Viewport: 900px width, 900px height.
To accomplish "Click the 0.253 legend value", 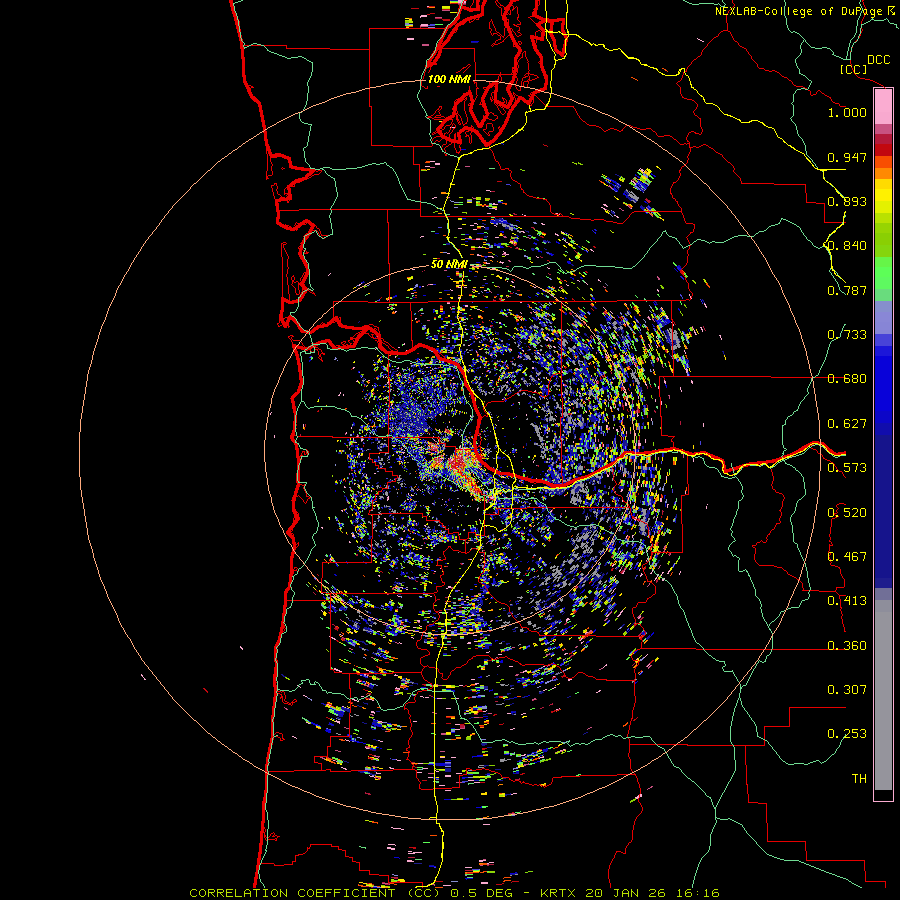I will coord(847,734).
